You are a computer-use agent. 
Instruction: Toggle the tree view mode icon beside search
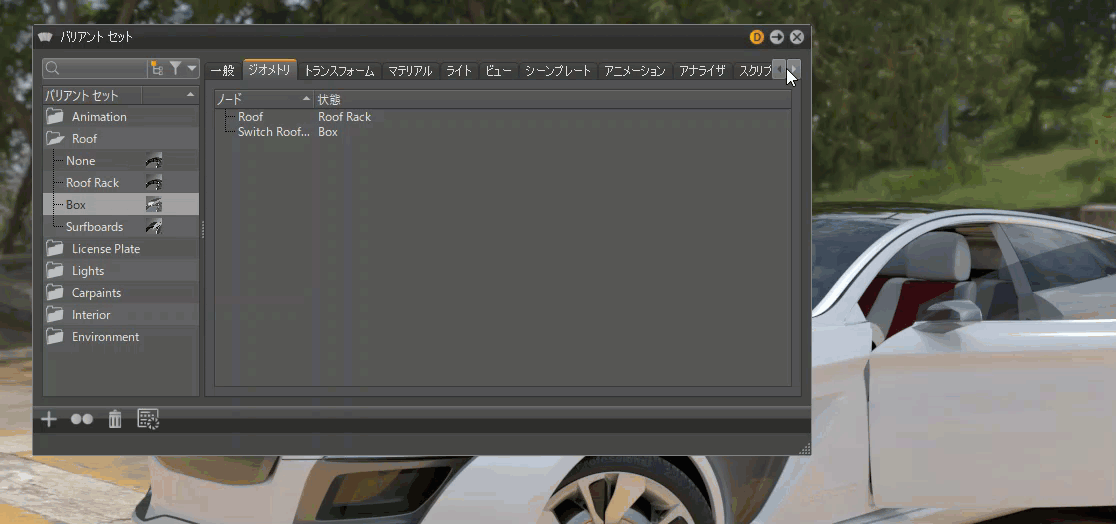click(x=156, y=68)
